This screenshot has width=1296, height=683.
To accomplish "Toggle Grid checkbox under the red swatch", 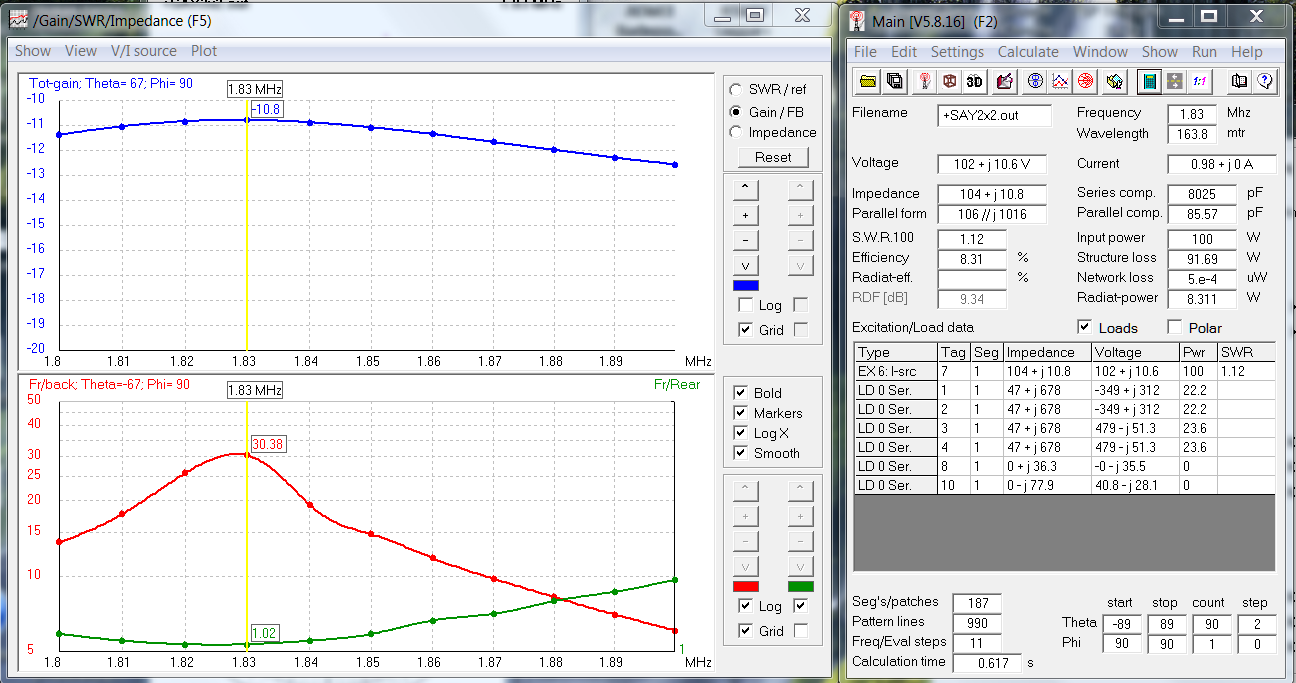I will 745,630.
